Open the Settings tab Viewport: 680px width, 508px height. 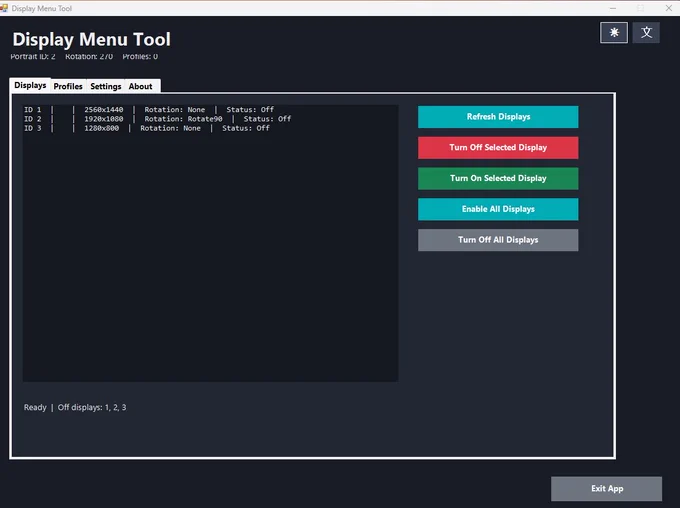click(105, 86)
